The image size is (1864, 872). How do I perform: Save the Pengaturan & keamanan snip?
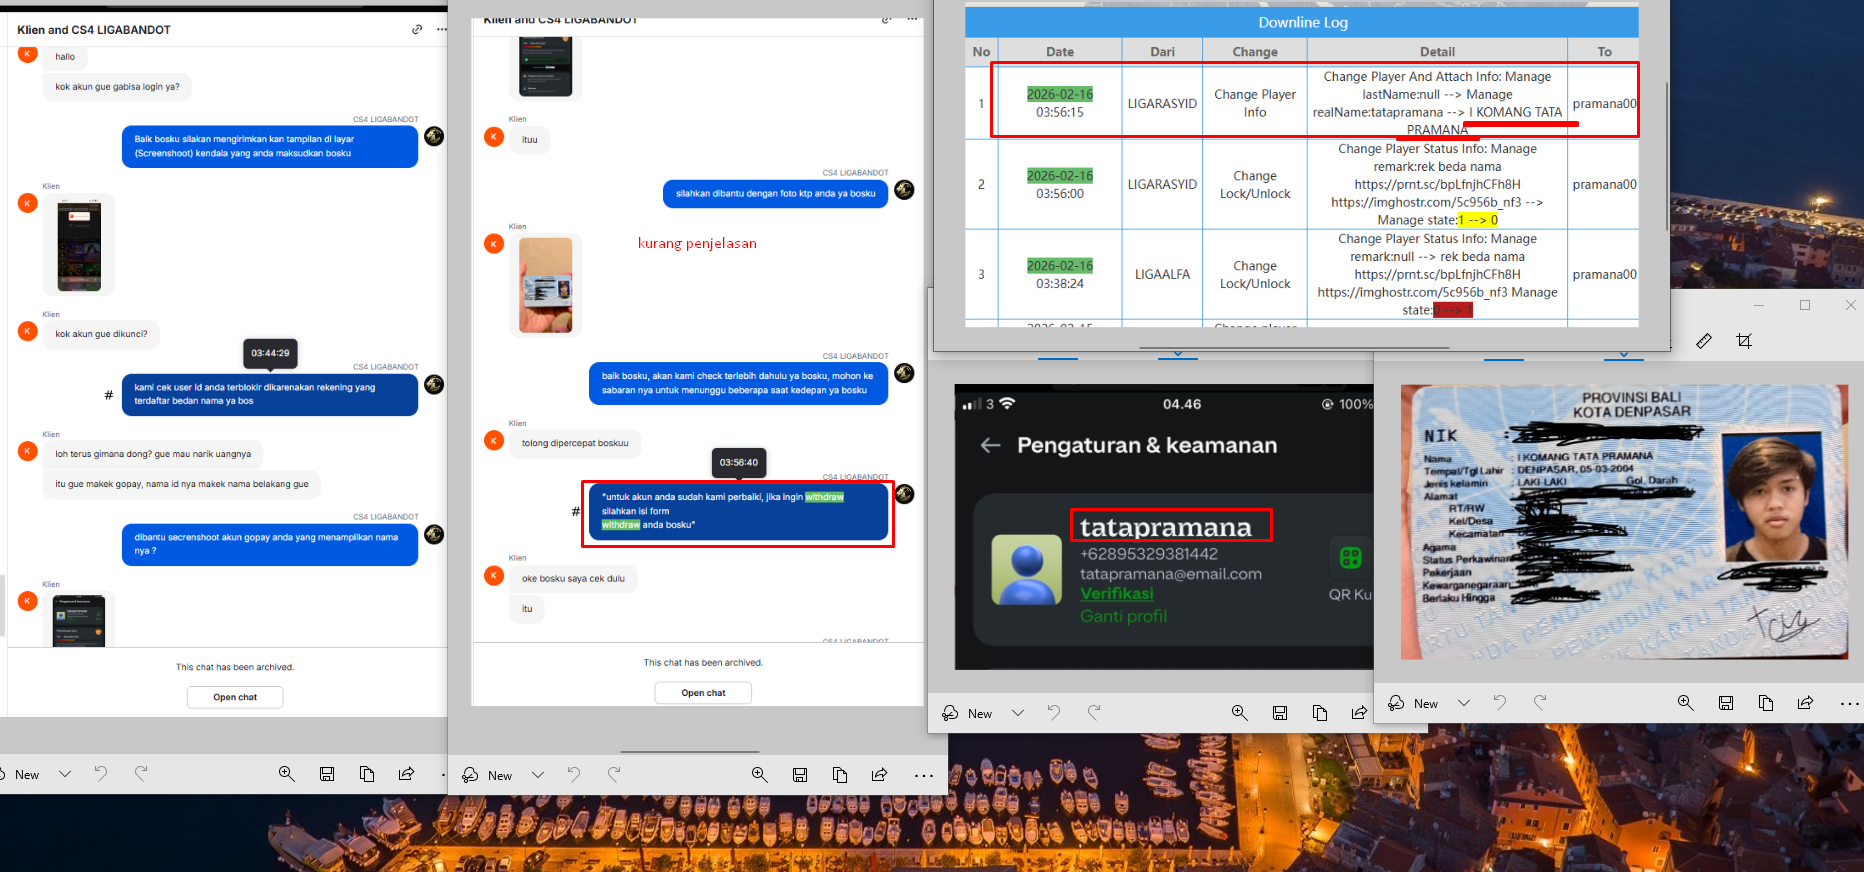click(x=1280, y=713)
